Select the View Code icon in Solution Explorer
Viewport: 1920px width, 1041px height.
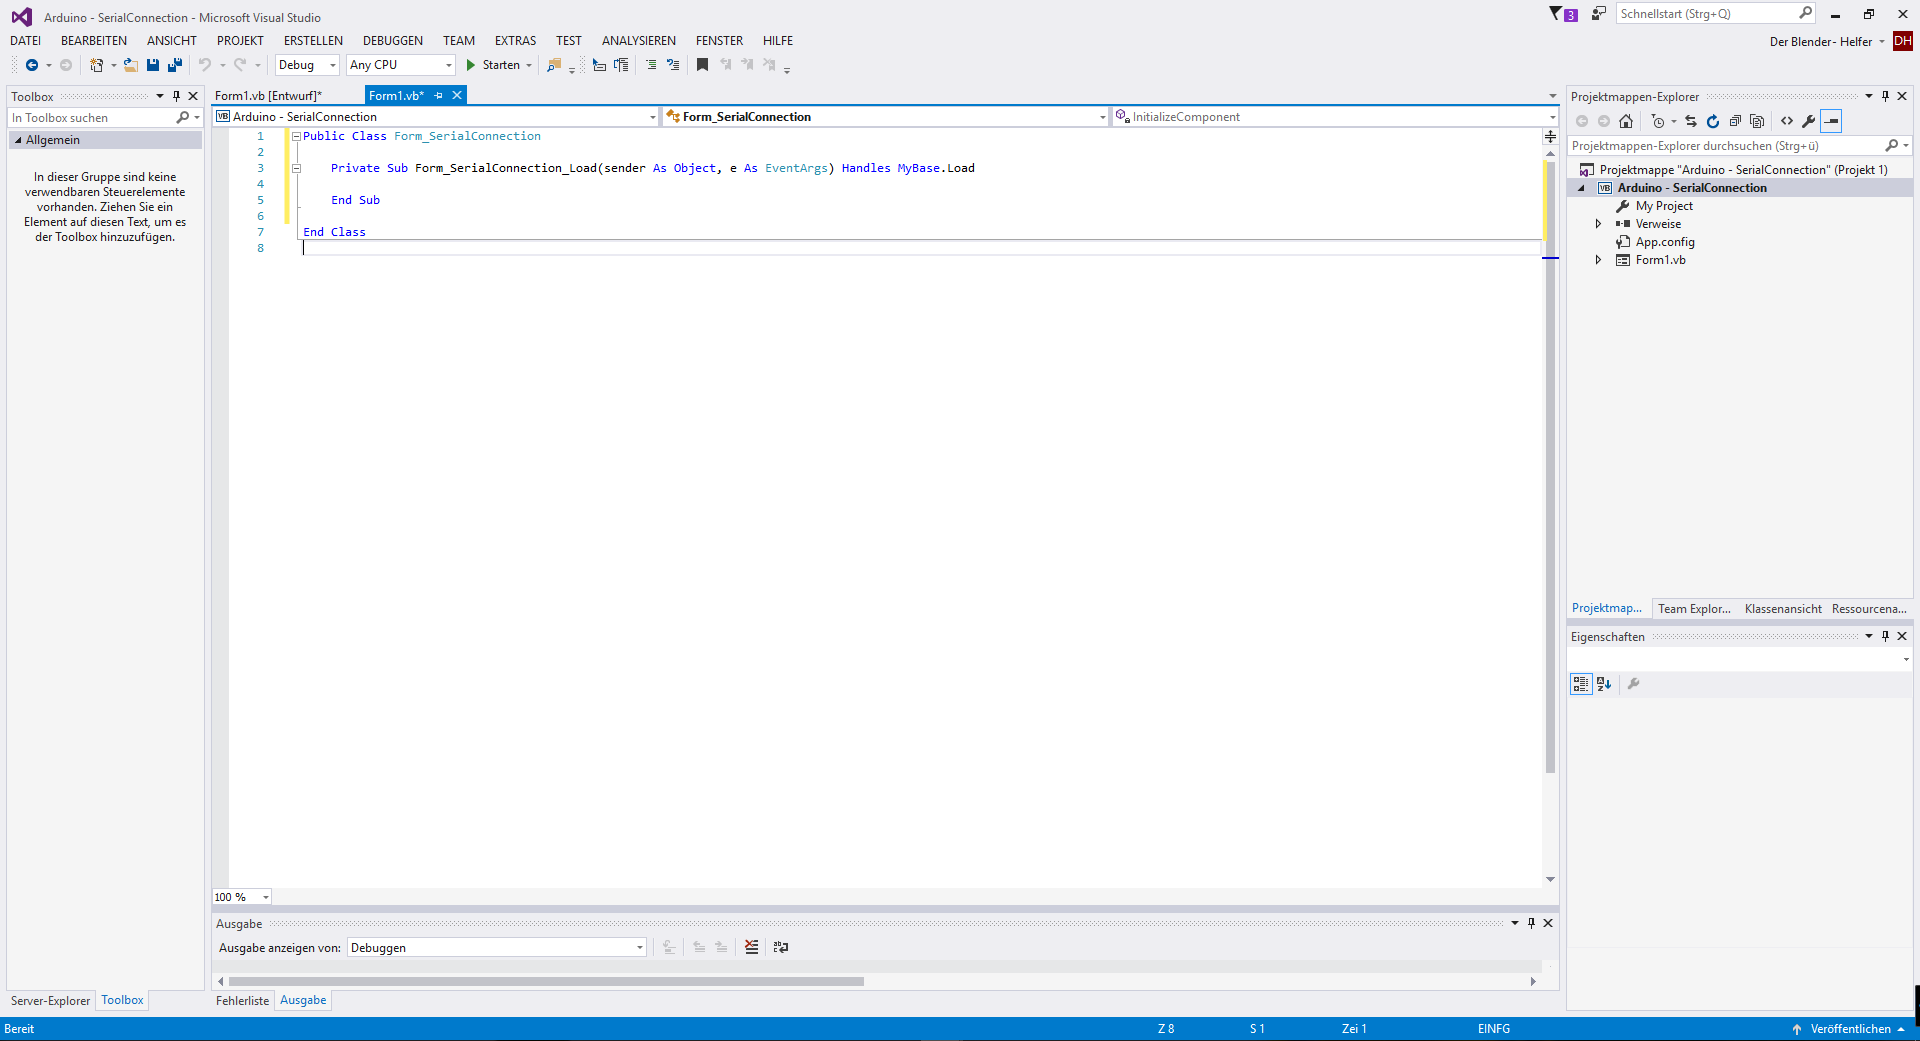(x=1788, y=121)
